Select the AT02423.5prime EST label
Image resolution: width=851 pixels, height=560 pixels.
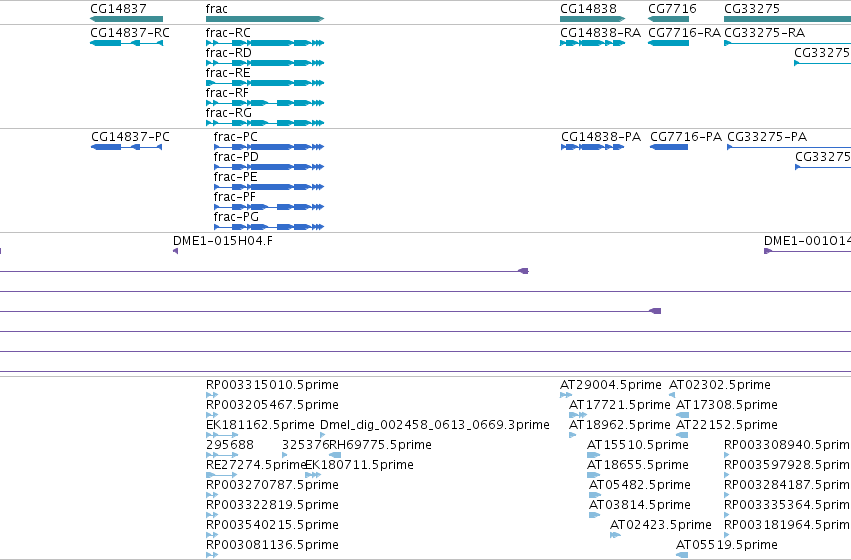pos(661,525)
